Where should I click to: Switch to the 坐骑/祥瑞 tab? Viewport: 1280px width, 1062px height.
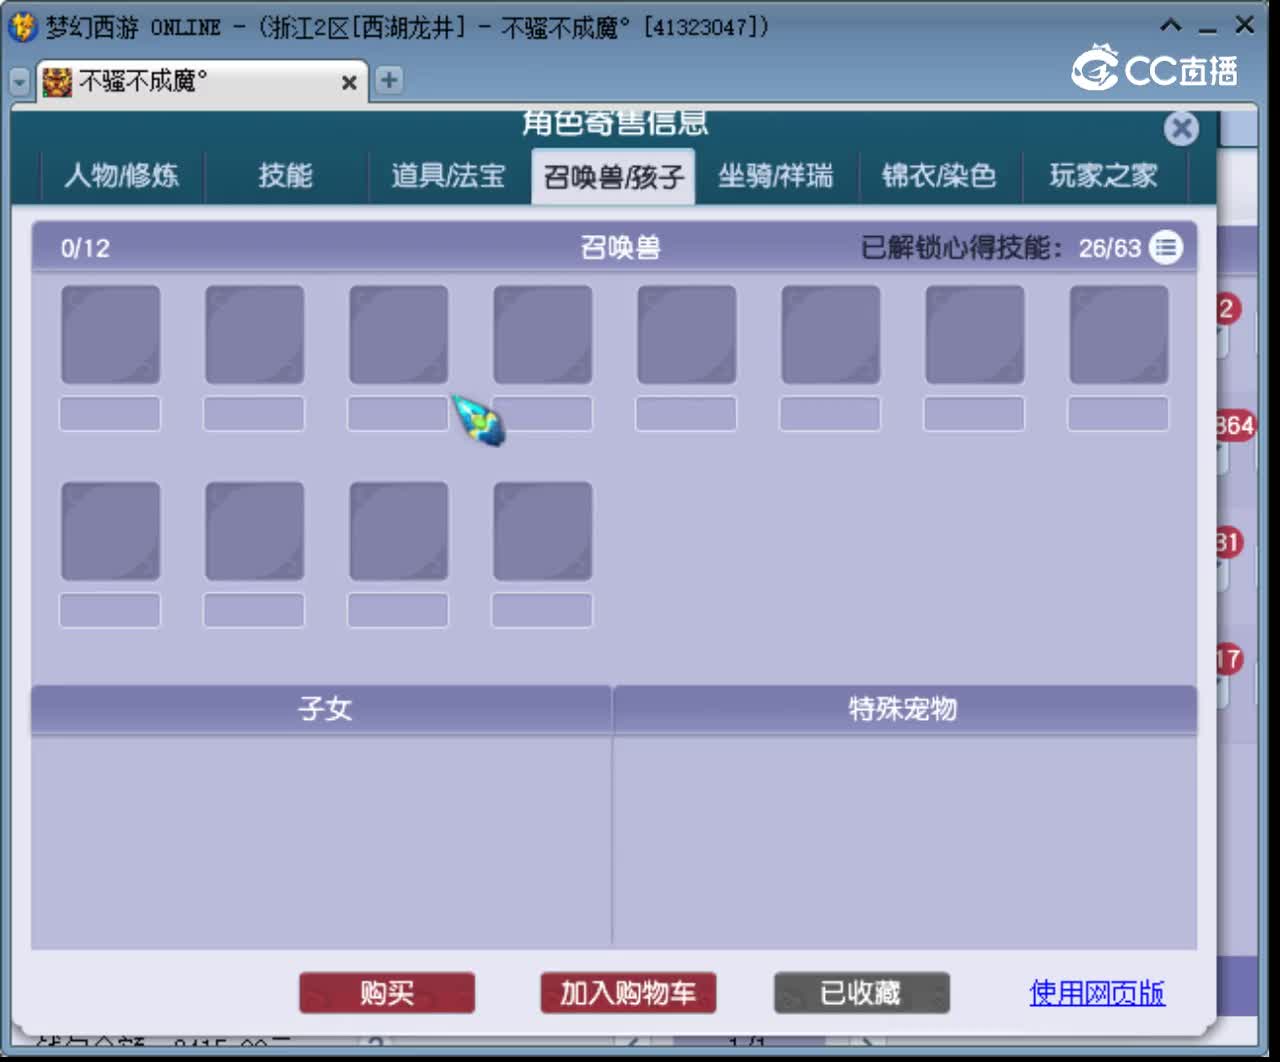click(x=776, y=177)
